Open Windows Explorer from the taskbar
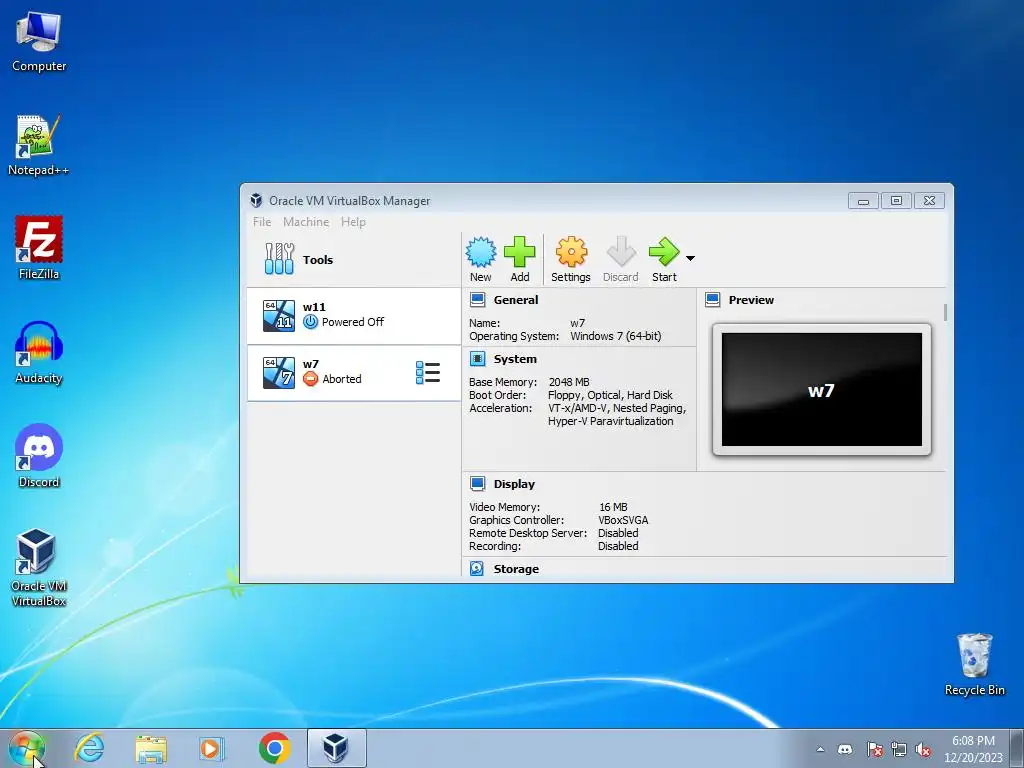This screenshot has height=768, width=1024. 151,748
